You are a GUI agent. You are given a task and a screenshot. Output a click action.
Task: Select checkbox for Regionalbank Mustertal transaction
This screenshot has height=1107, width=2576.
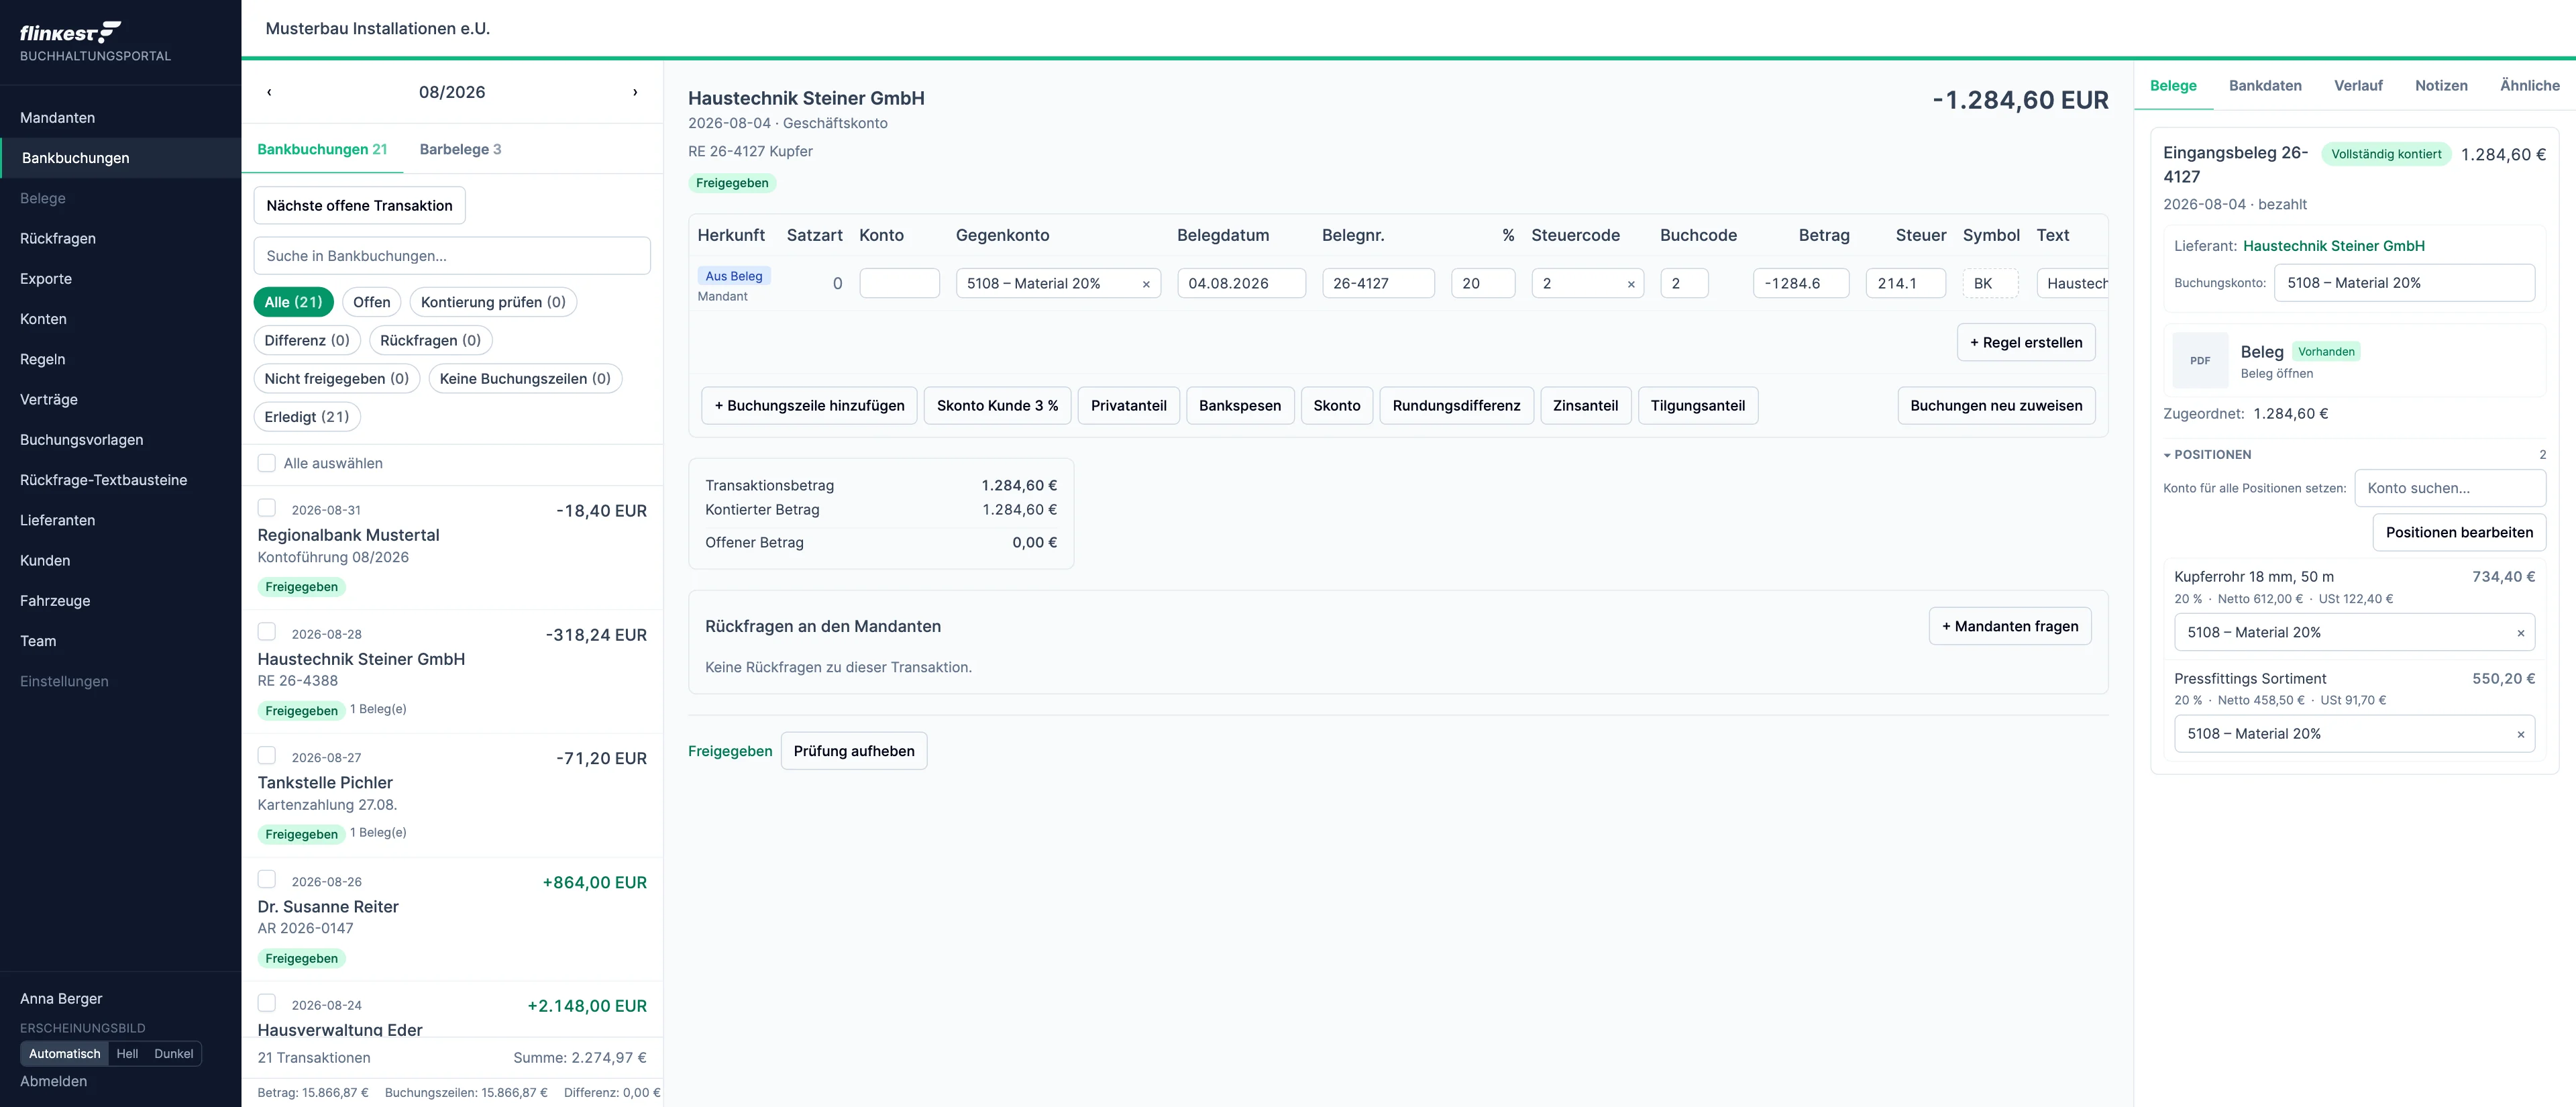pos(267,508)
